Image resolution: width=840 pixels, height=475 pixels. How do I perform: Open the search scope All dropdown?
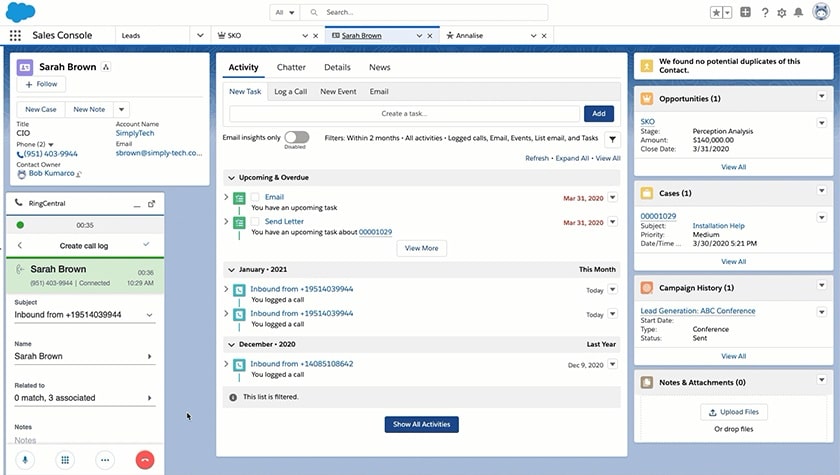[x=285, y=12]
